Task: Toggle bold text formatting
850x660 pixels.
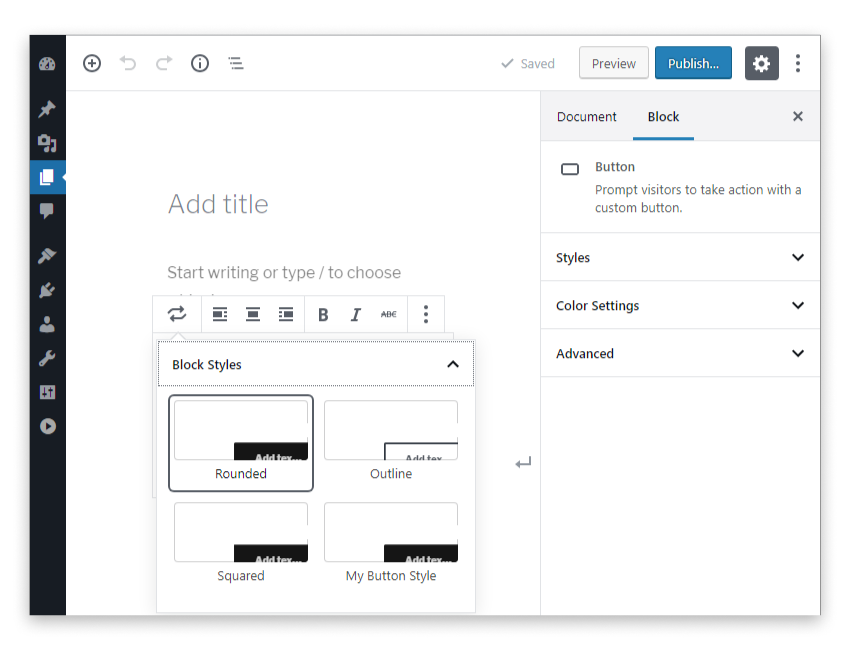Action: (x=323, y=314)
